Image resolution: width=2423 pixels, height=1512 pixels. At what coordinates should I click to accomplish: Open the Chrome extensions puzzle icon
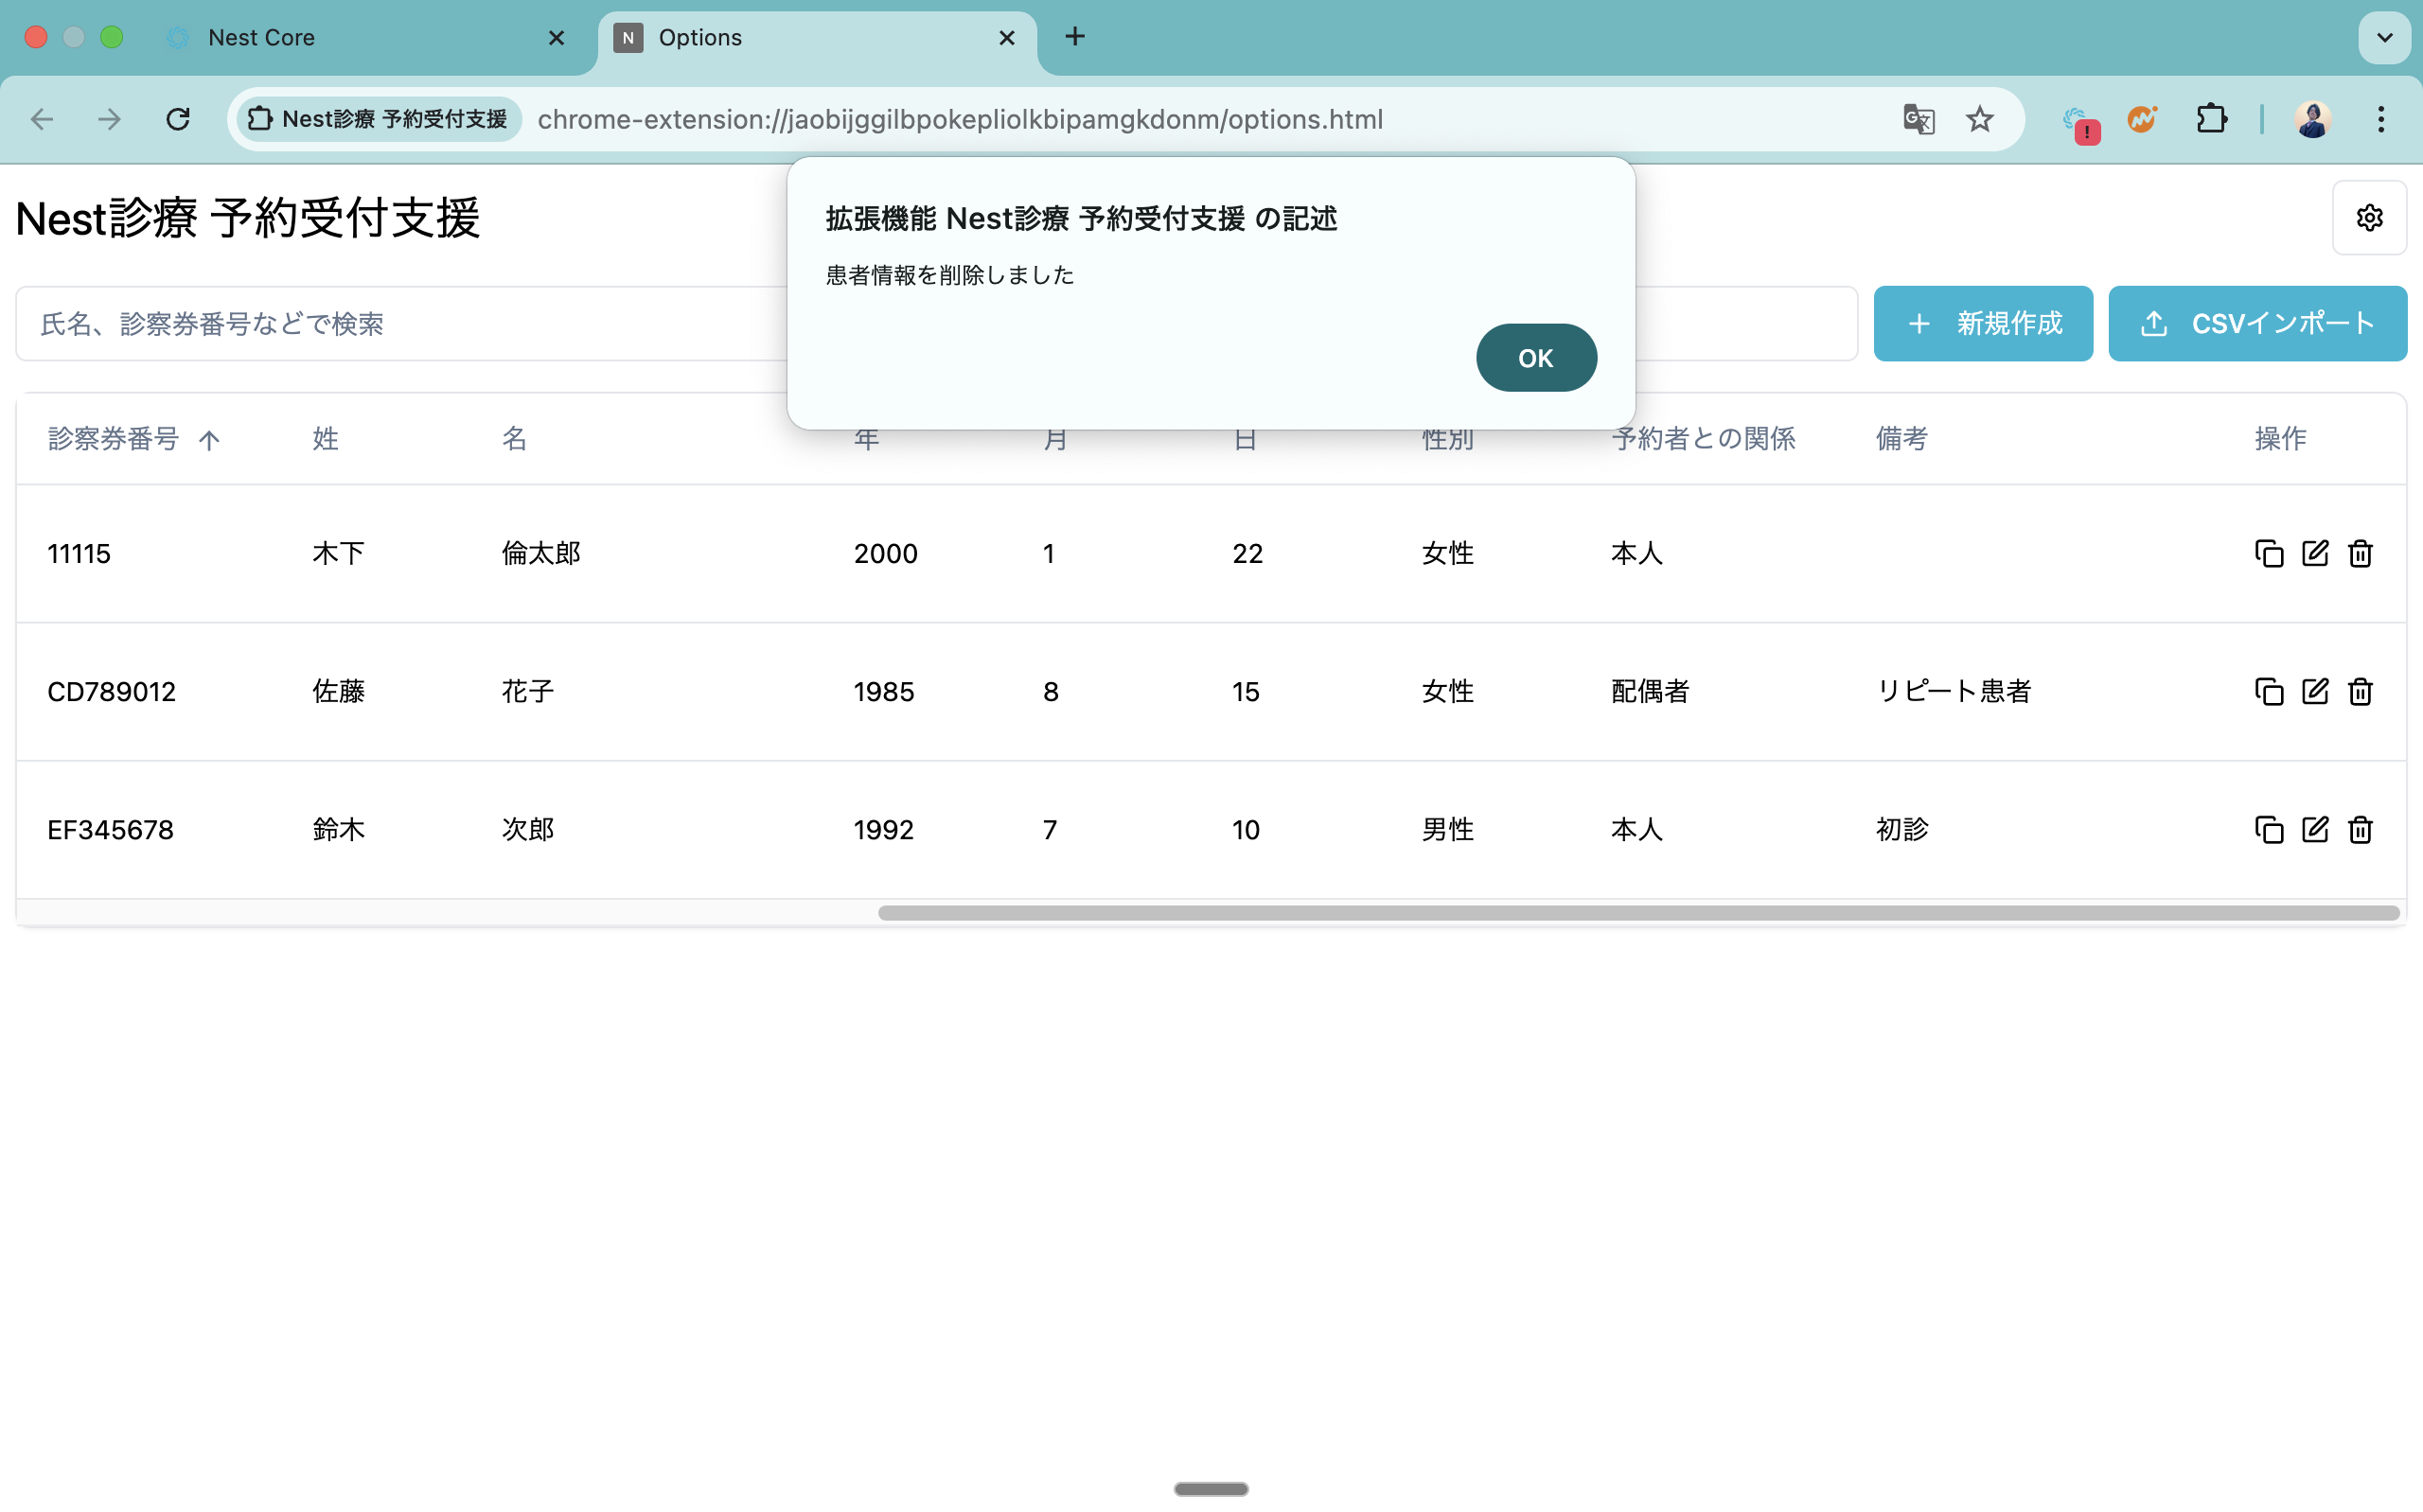tap(2211, 119)
